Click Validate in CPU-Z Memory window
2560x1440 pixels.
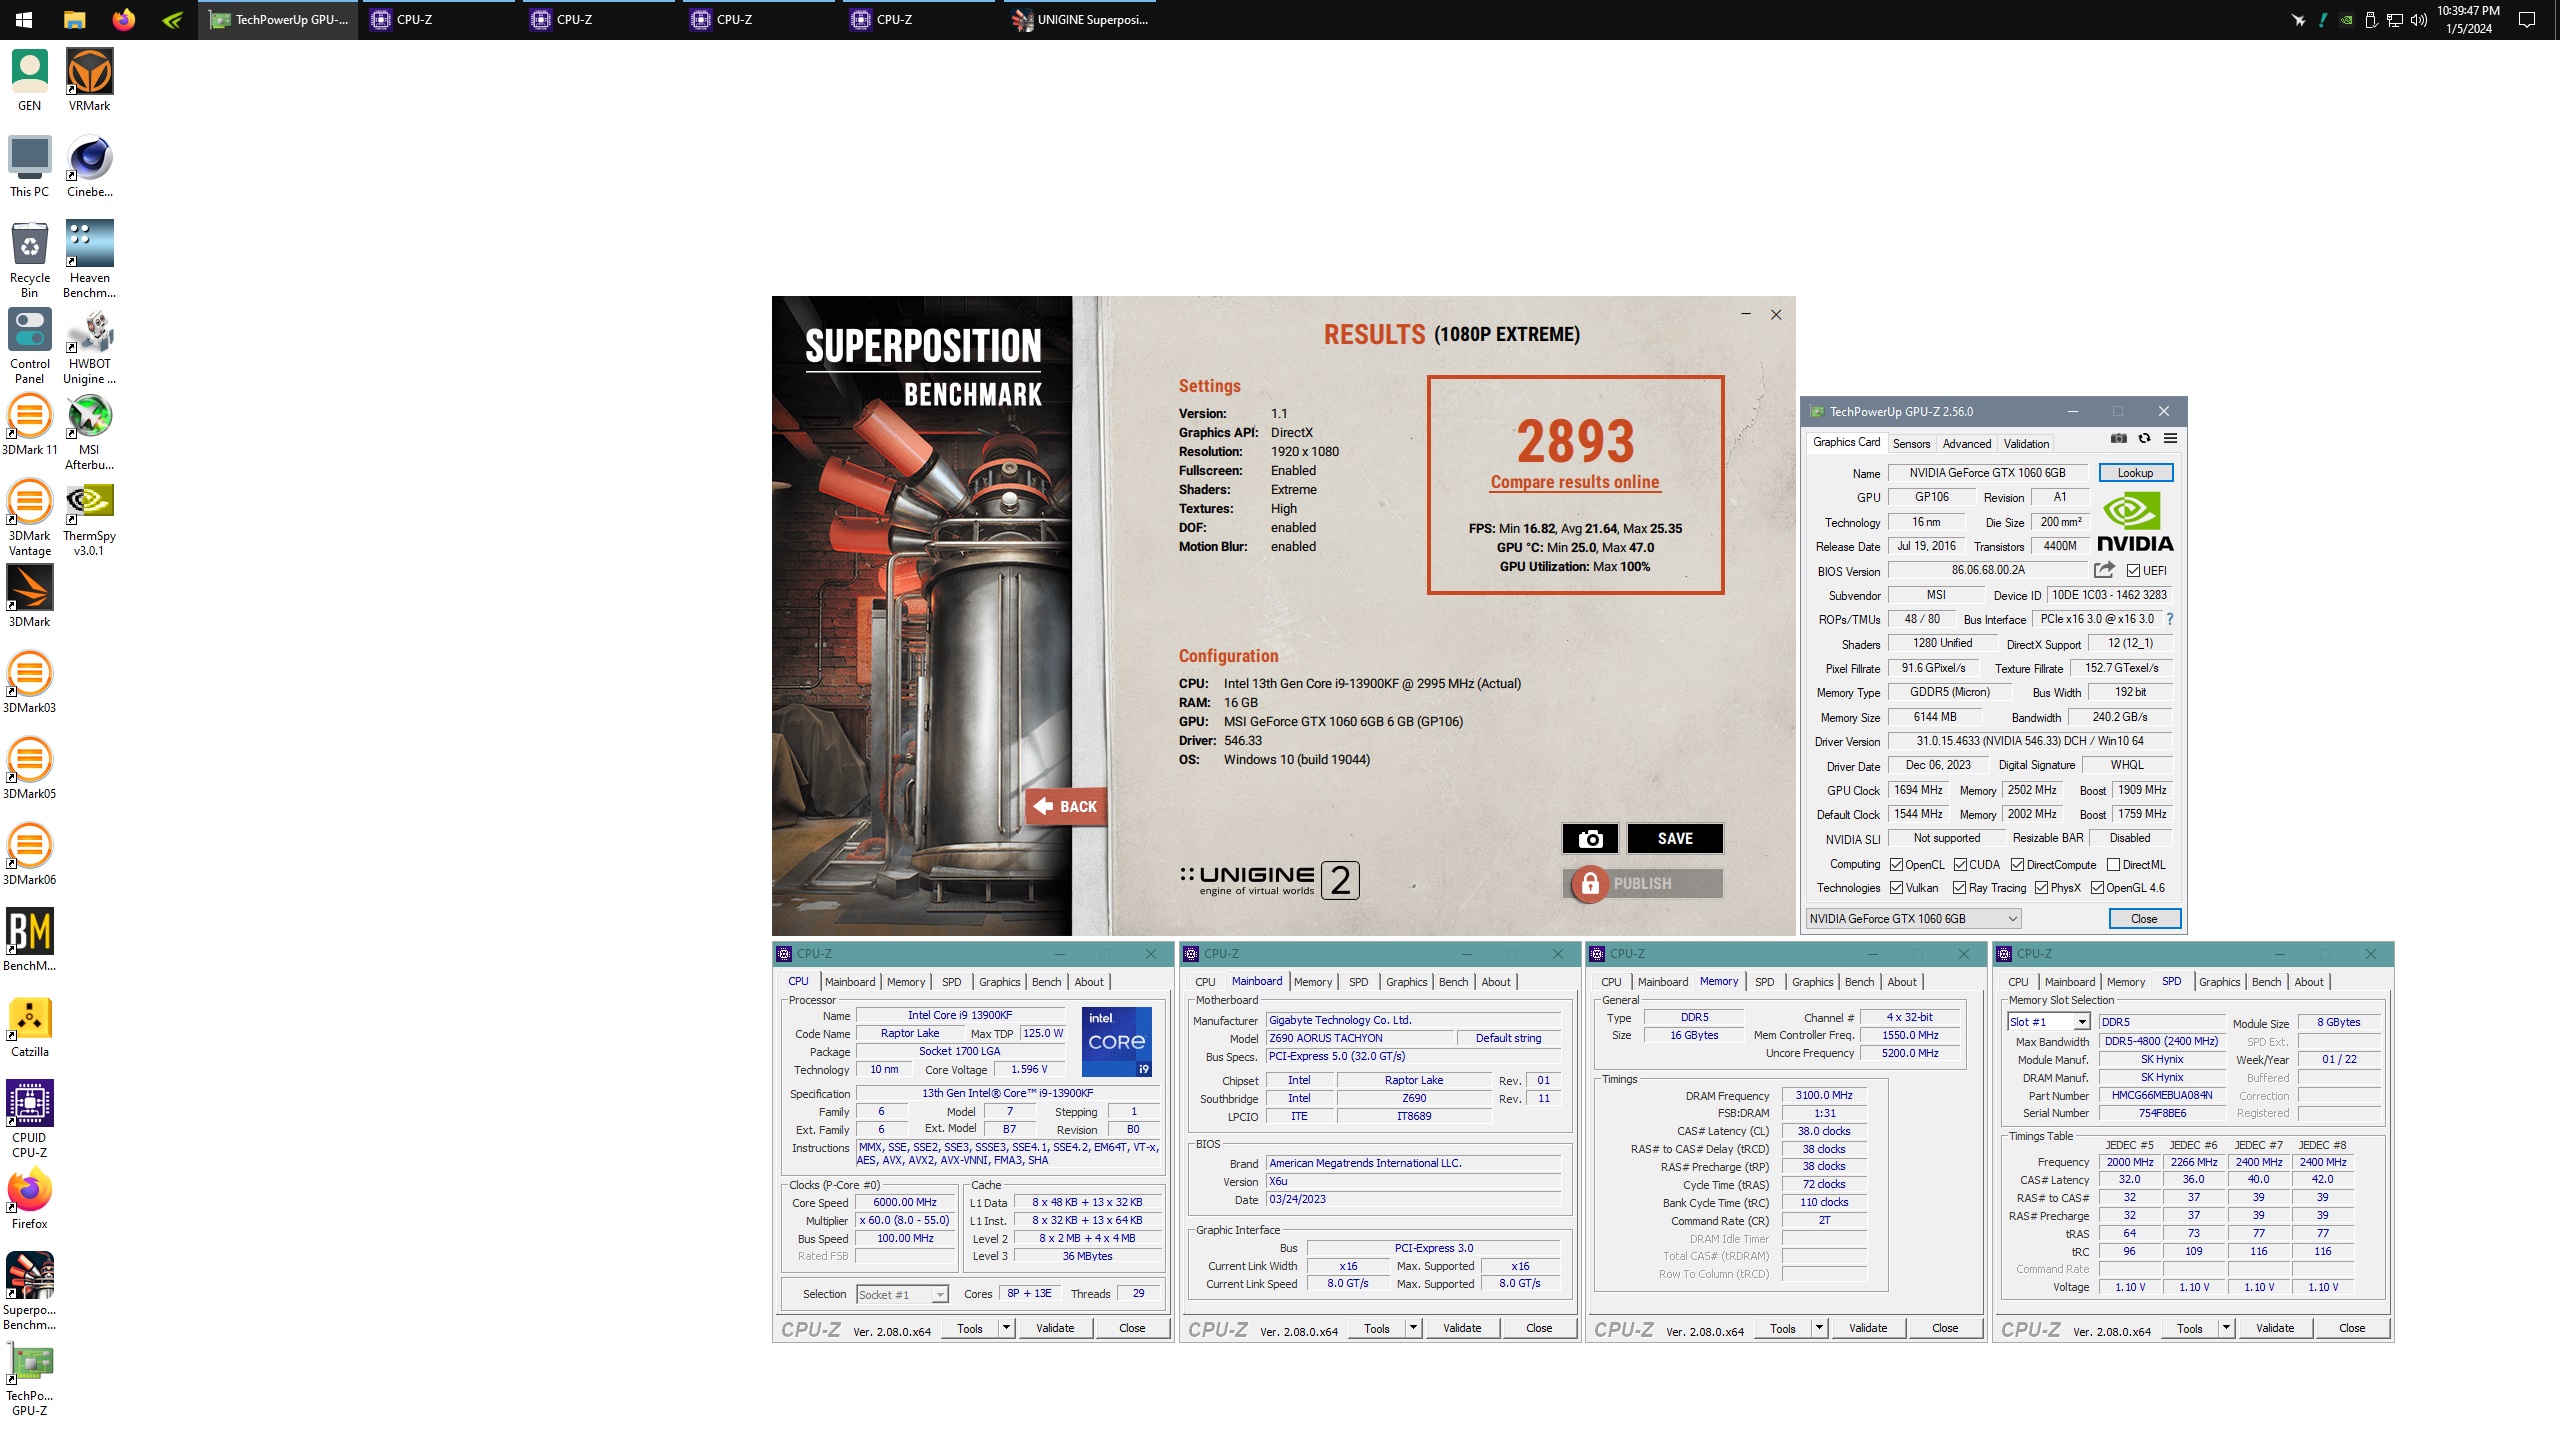(1868, 1328)
